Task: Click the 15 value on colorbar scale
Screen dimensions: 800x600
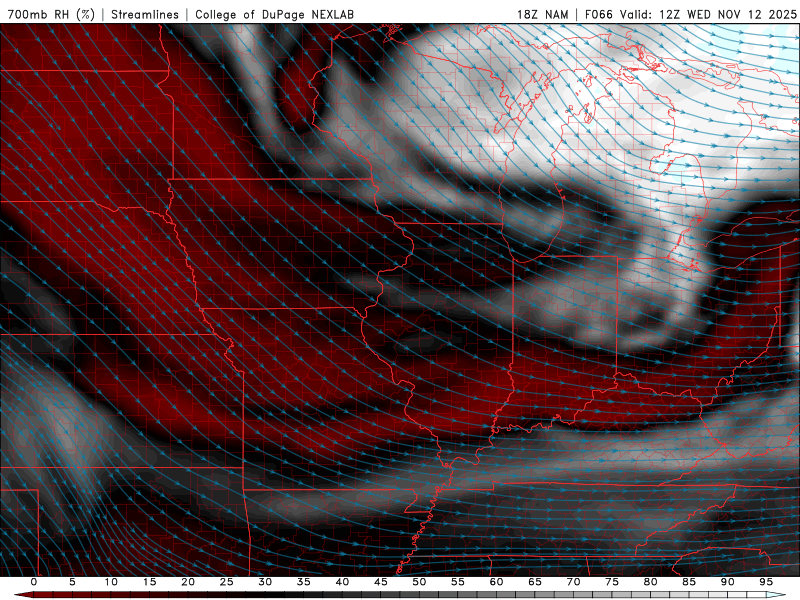Action: click(x=149, y=582)
